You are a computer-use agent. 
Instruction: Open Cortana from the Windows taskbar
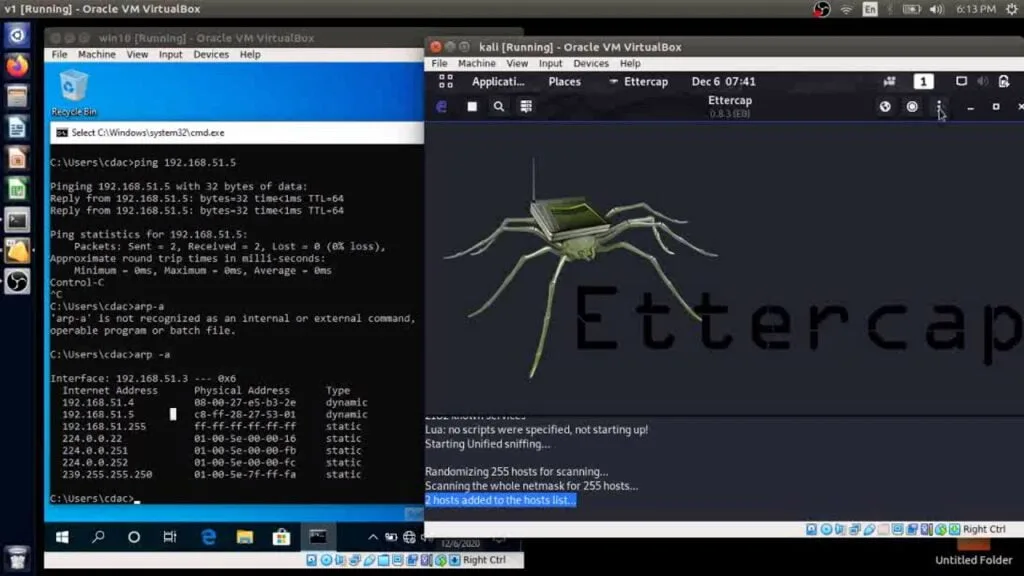(x=134, y=537)
